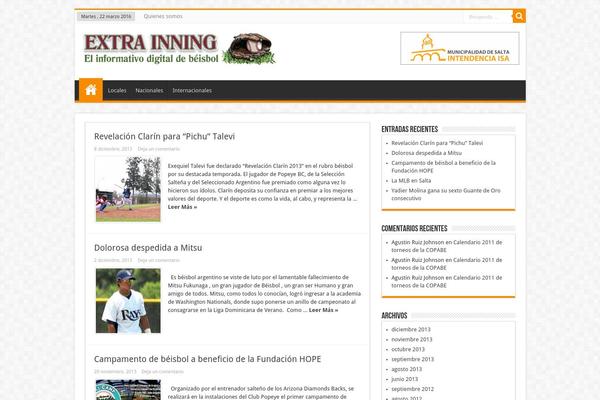Click Leer Más in Talevi article

click(182, 207)
